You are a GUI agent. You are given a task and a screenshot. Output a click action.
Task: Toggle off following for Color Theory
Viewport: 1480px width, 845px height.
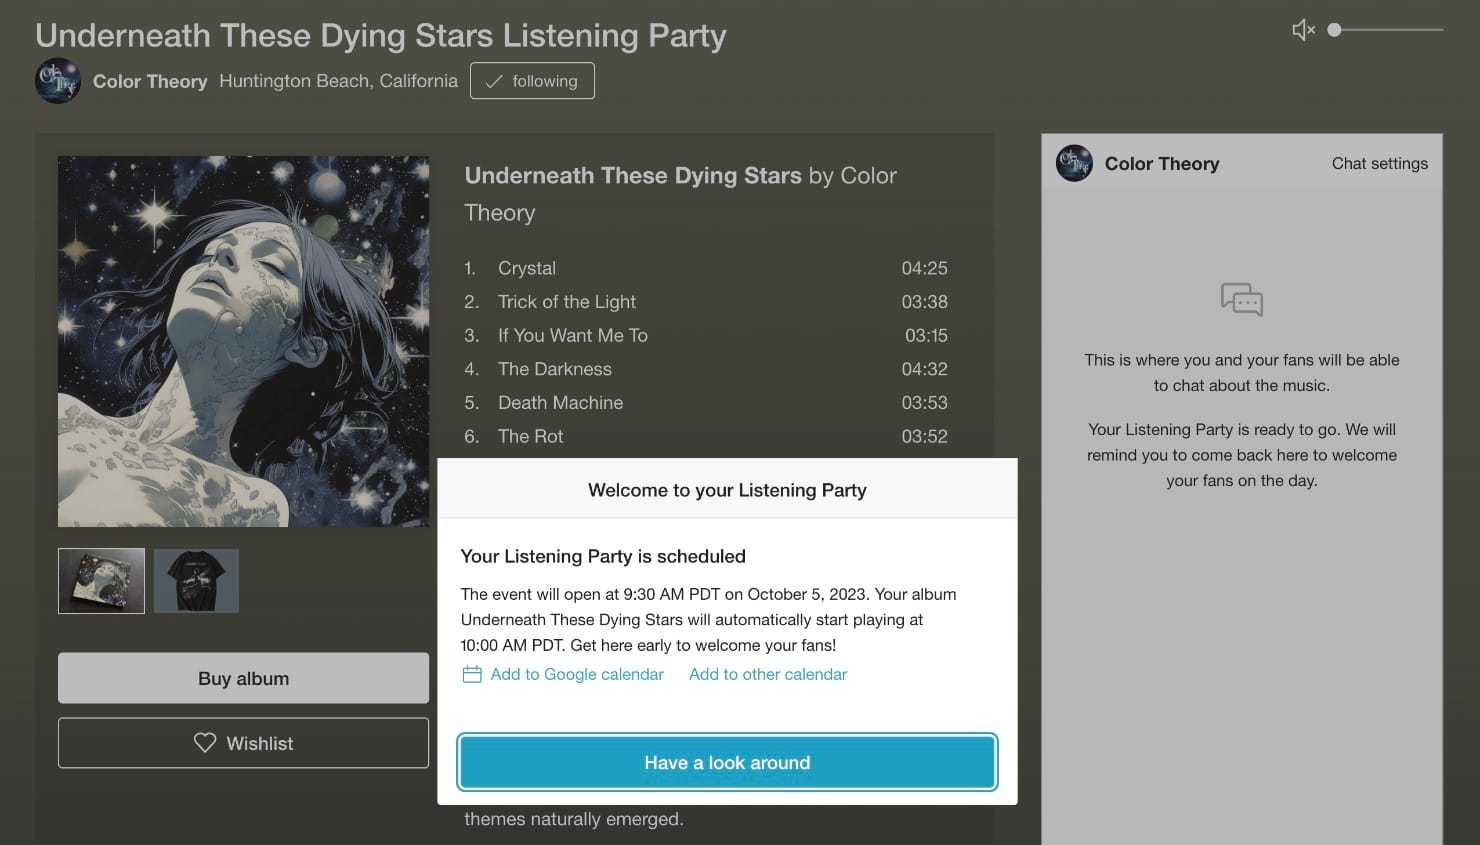532,81
